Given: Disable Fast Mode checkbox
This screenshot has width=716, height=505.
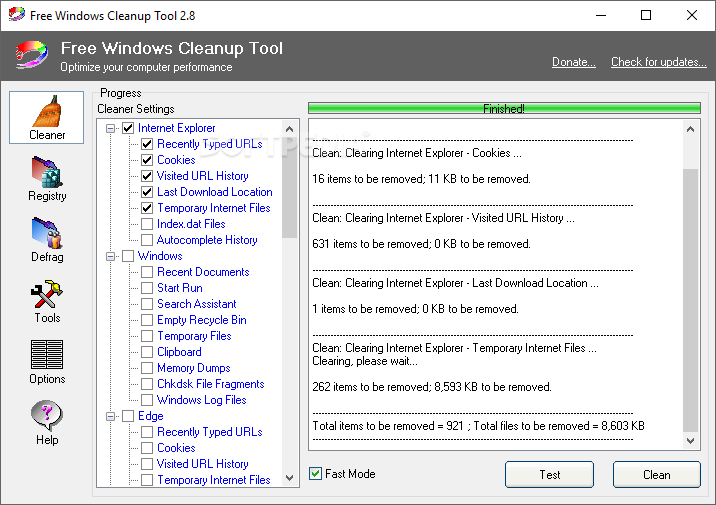Looking at the screenshot, I should point(316,473).
